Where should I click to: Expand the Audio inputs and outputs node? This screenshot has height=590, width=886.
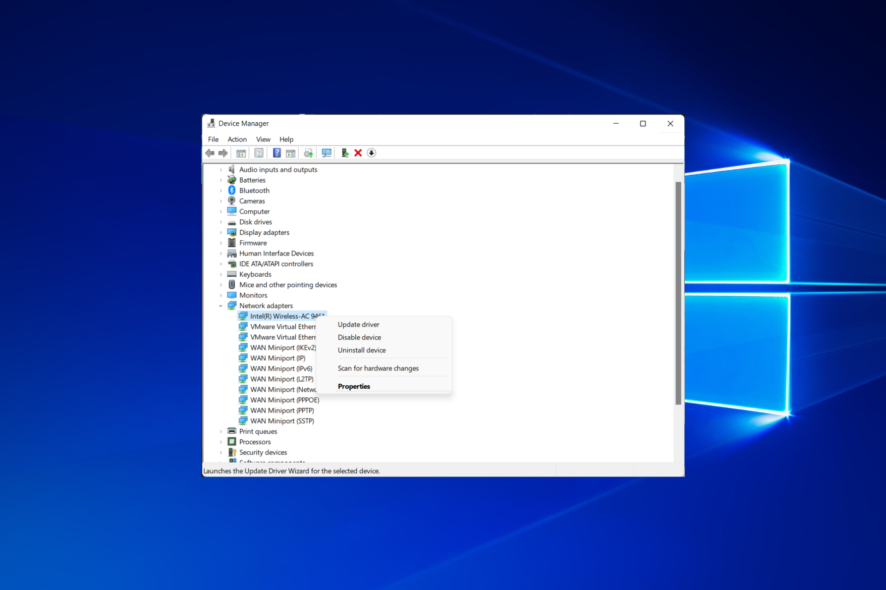coord(221,170)
